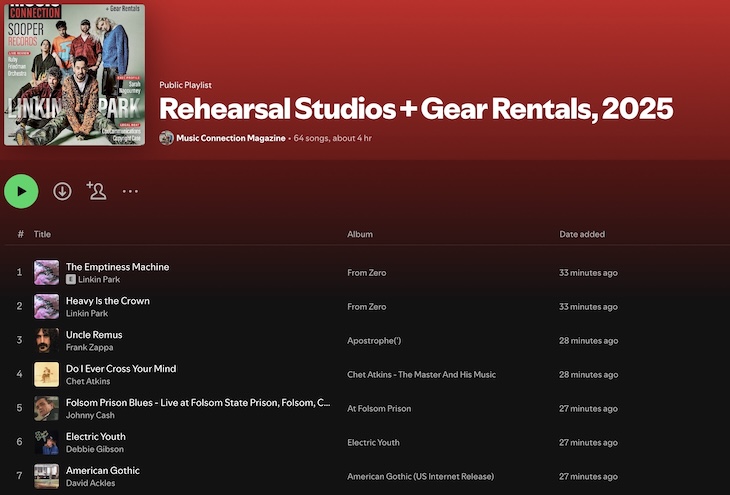The height and width of the screenshot is (495, 730).
Task: Click Uncle Remus album art thumbnail
Action: (x=47, y=340)
